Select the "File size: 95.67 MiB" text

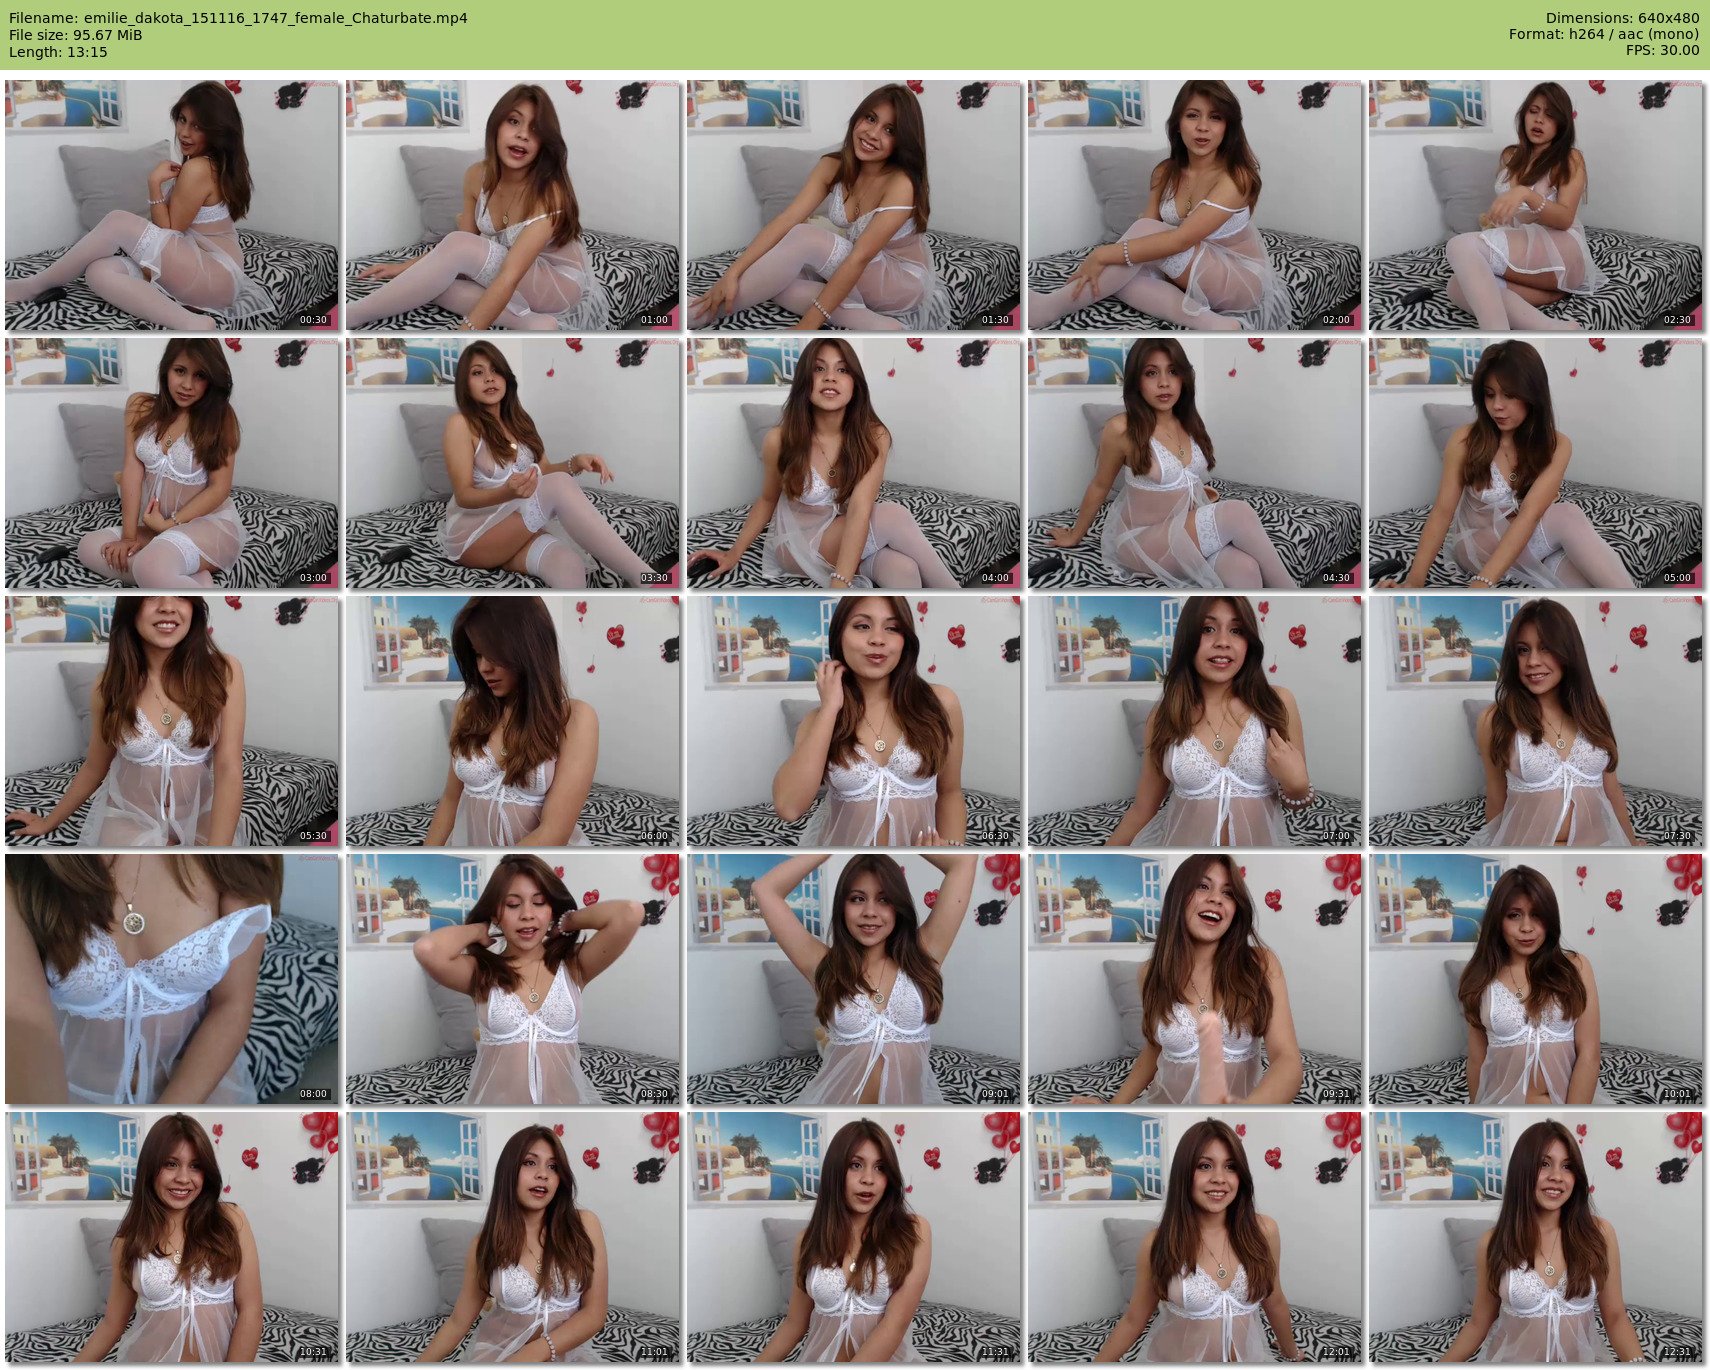(x=75, y=35)
